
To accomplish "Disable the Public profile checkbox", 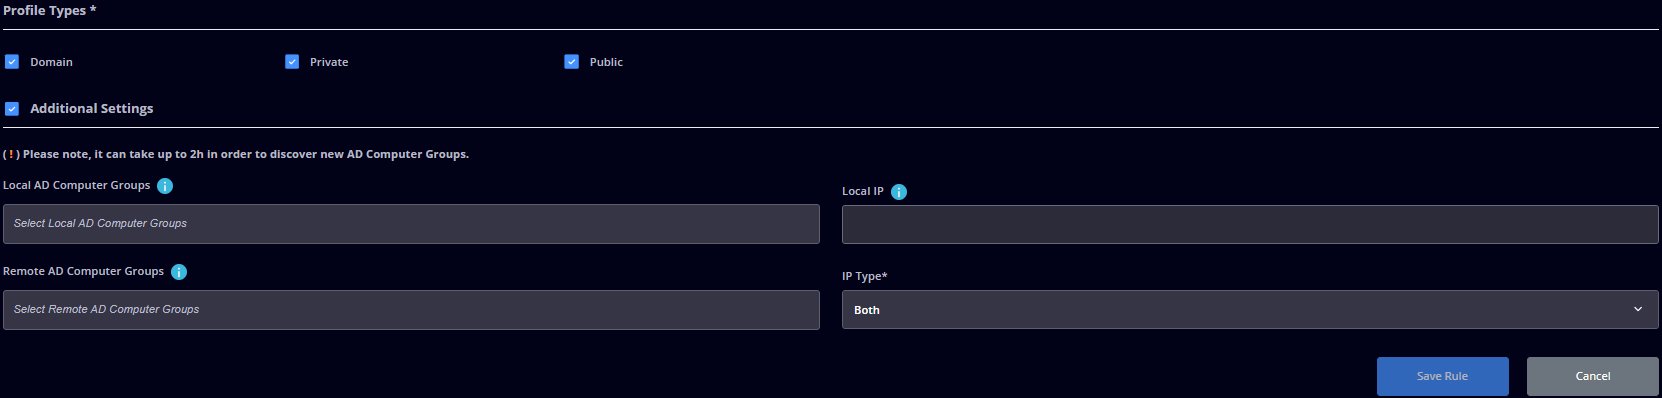I will 572,62.
